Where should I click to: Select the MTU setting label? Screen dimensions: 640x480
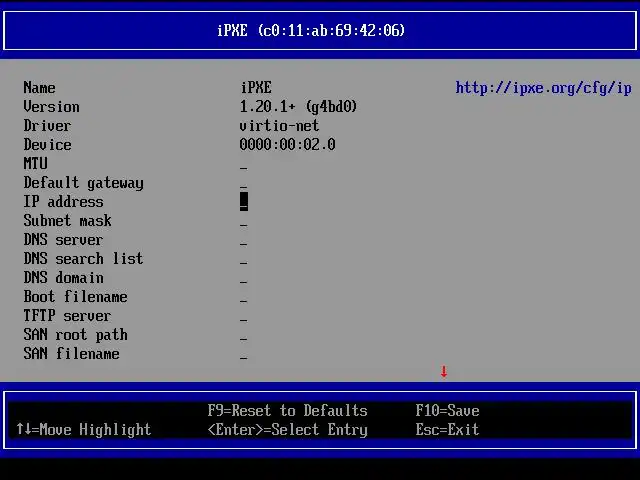36,163
